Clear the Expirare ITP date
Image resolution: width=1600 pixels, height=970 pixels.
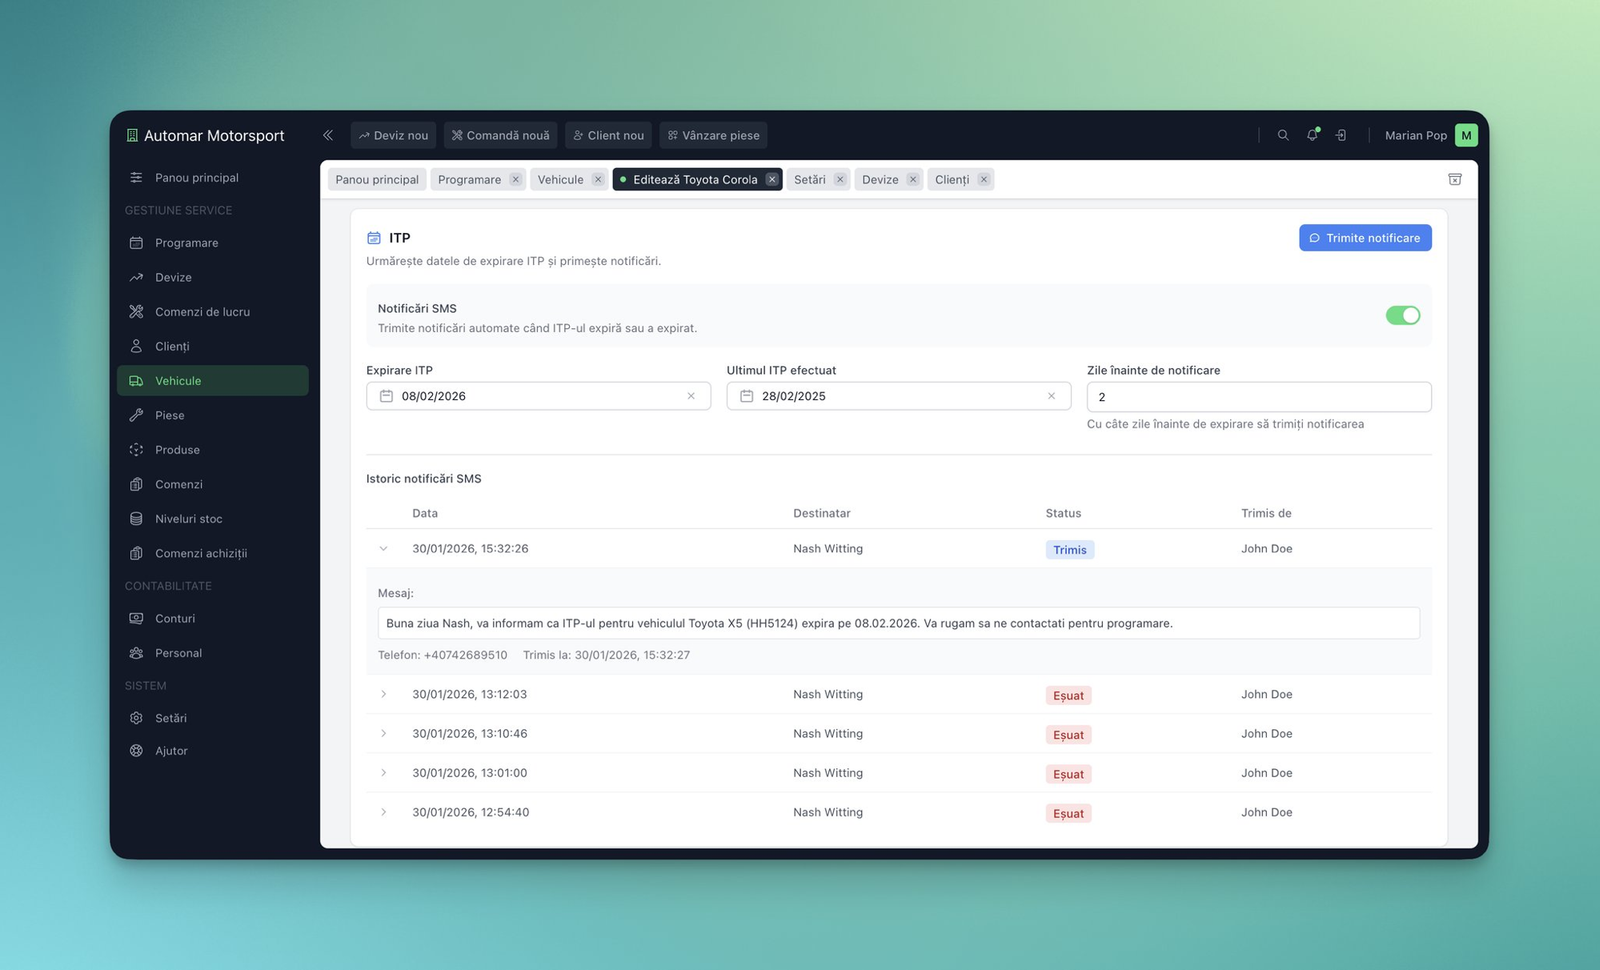click(691, 396)
